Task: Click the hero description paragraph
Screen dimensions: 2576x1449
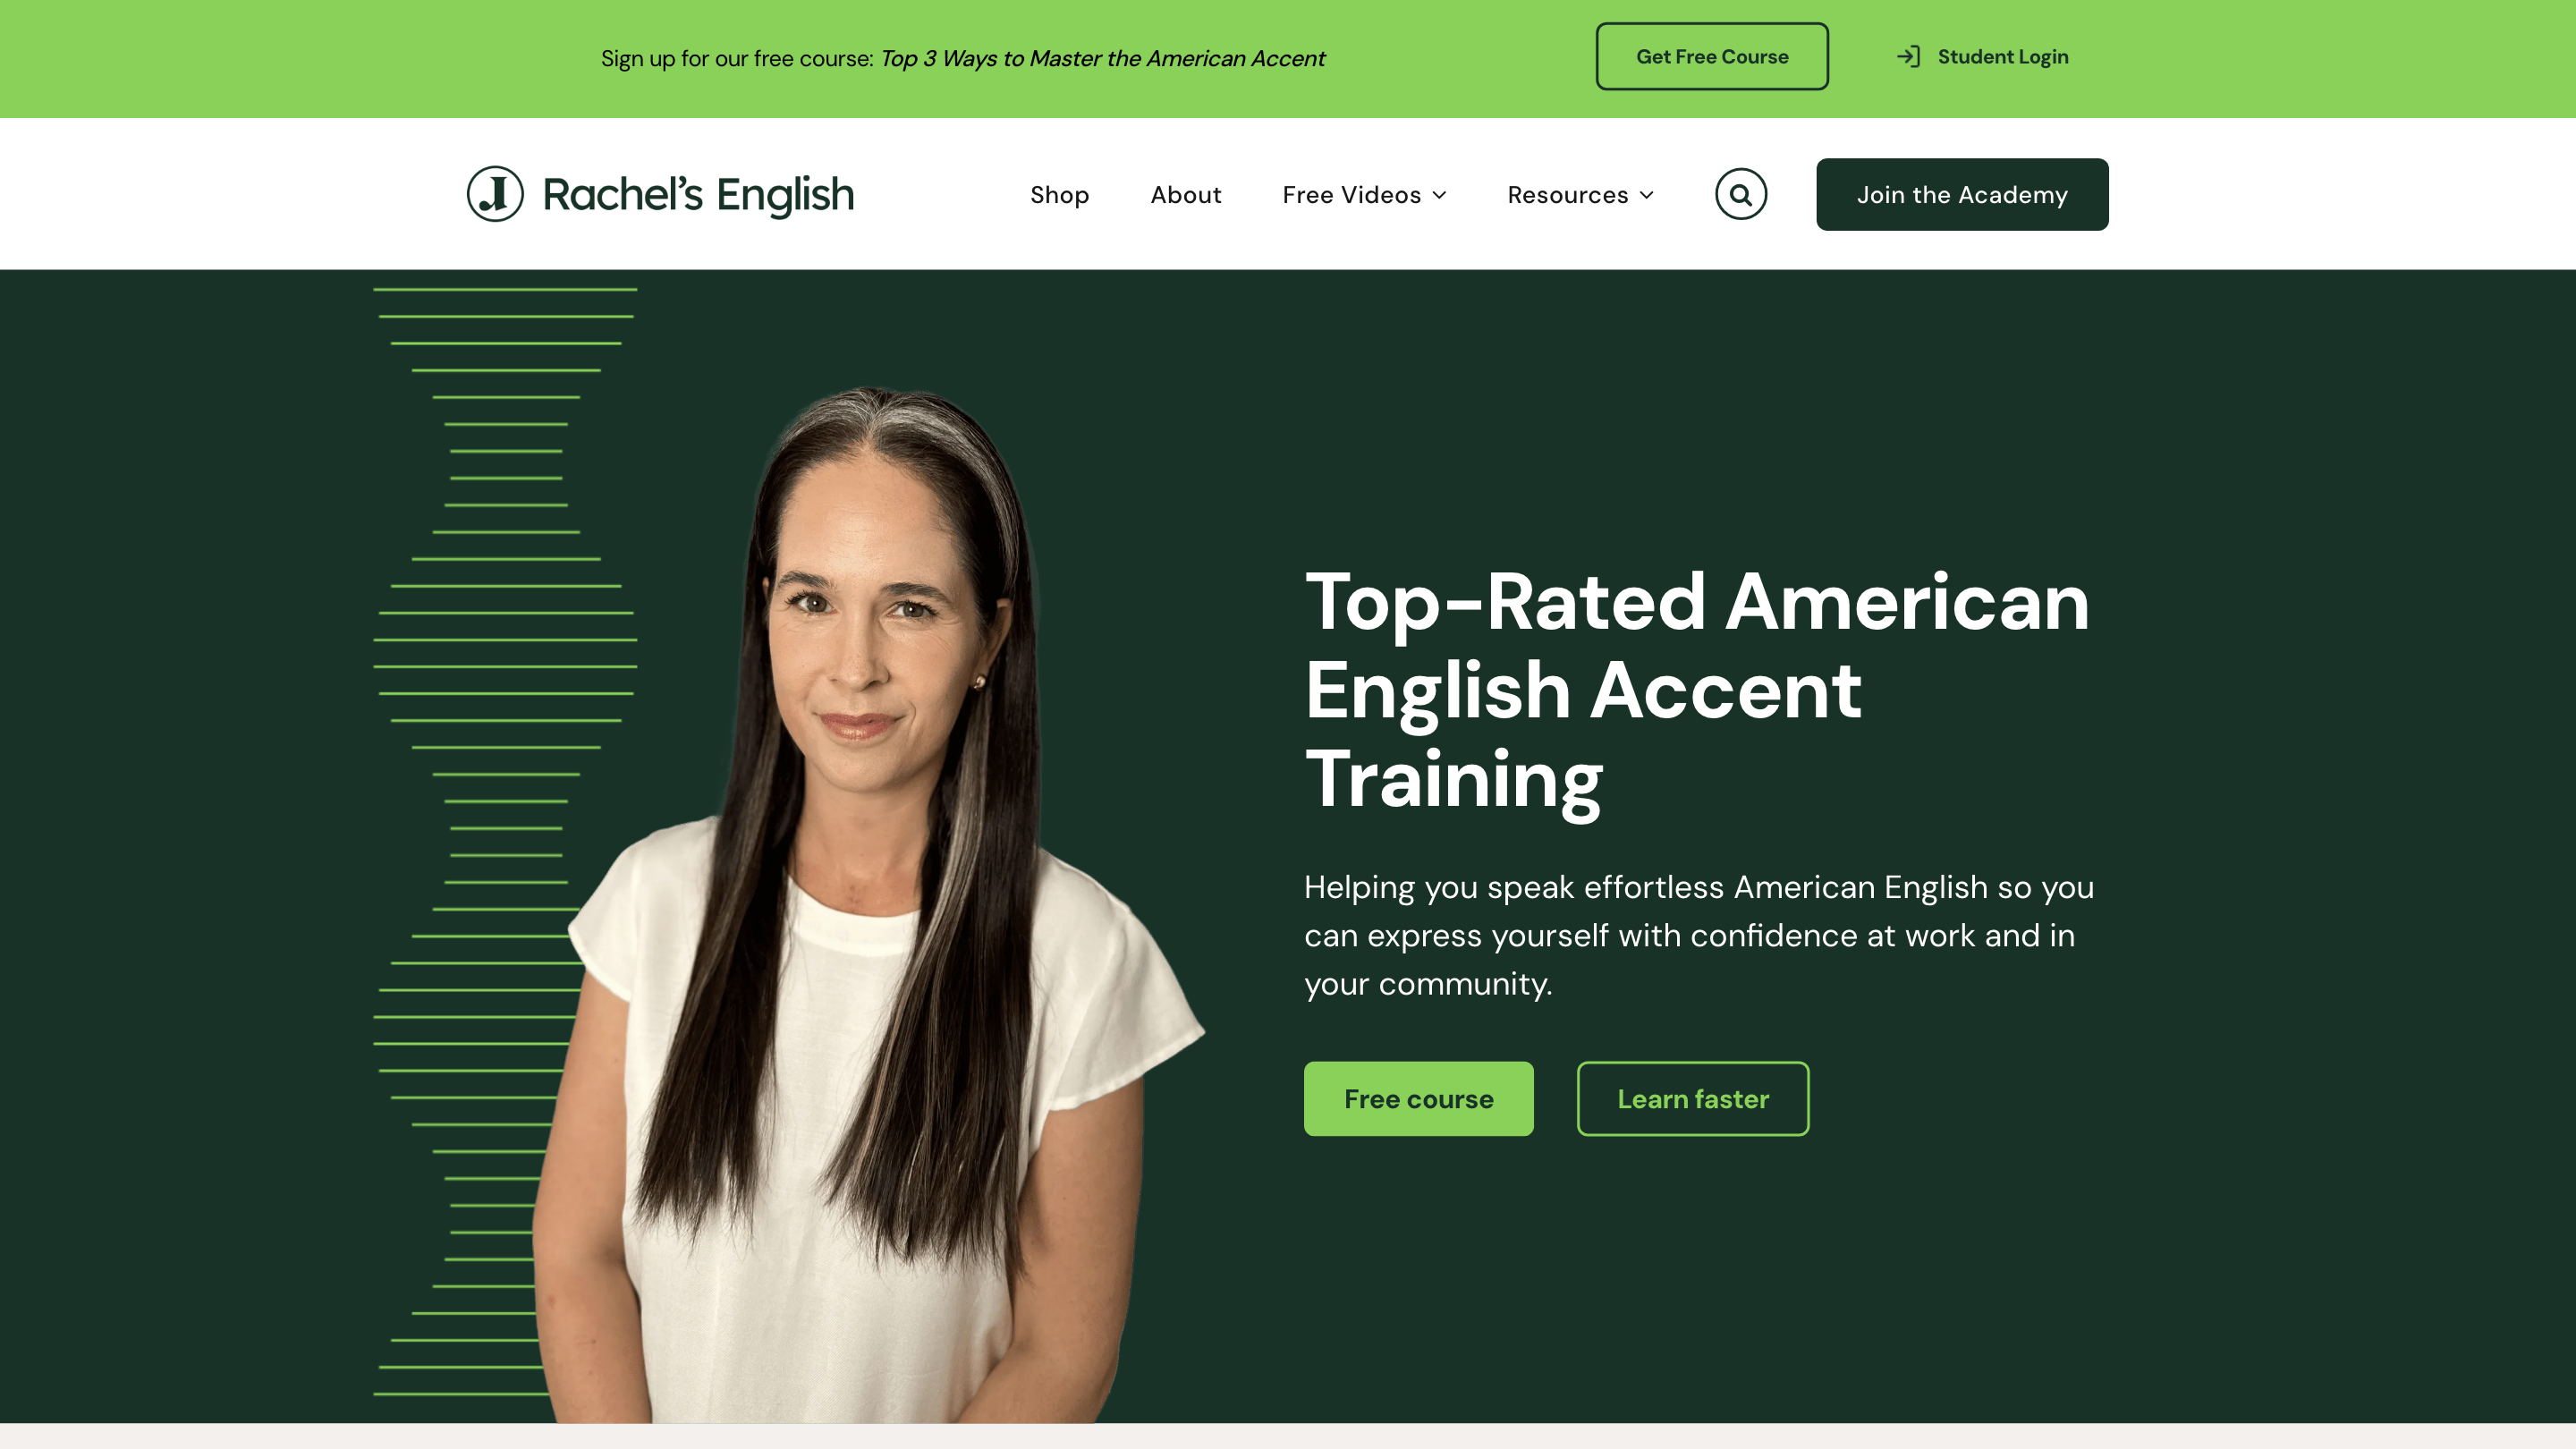Action: [x=1699, y=935]
